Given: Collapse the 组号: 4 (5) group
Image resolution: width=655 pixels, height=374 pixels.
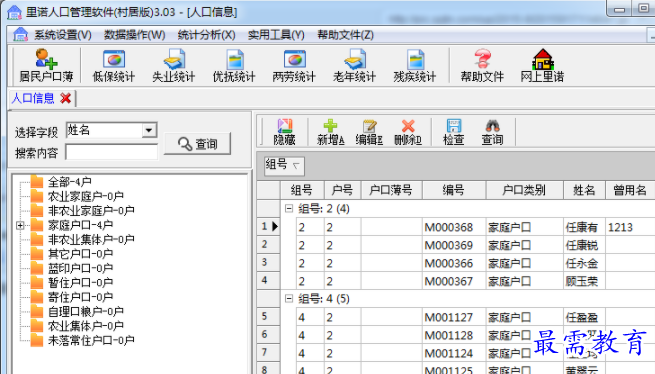Looking at the screenshot, I should click(289, 298).
